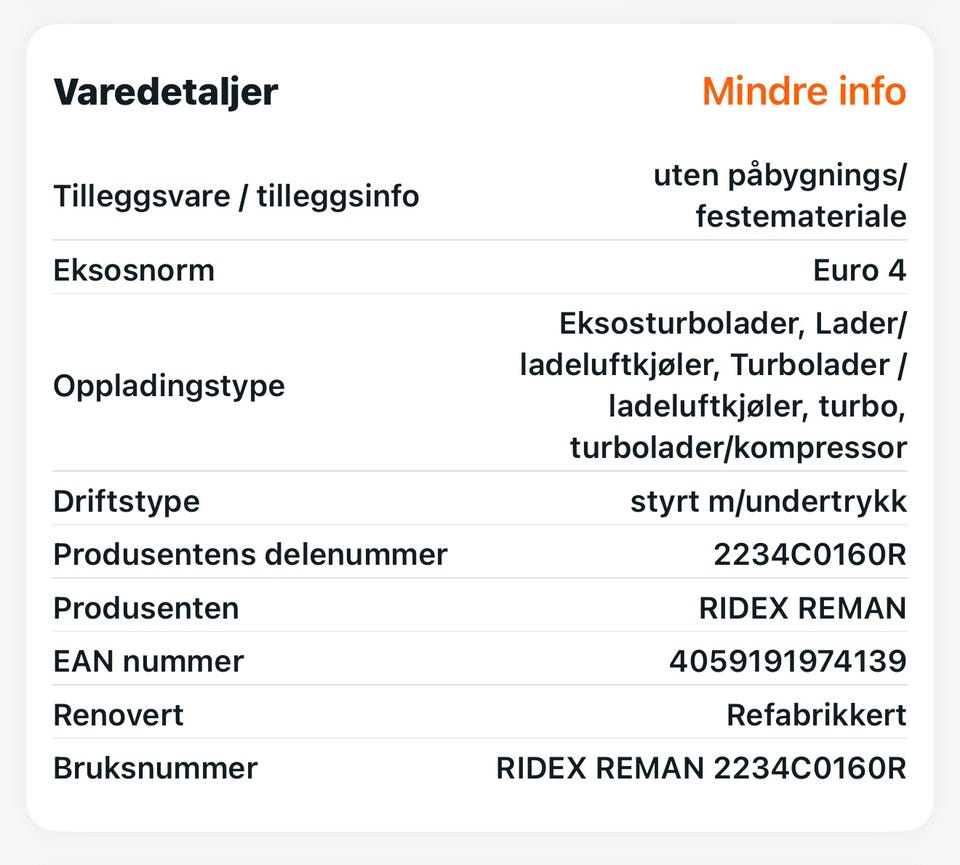Select the Tilleggsvare / tilleggsinfo label
Image resolution: width=960 pixels, height=865 pixels.
(236, 196)
